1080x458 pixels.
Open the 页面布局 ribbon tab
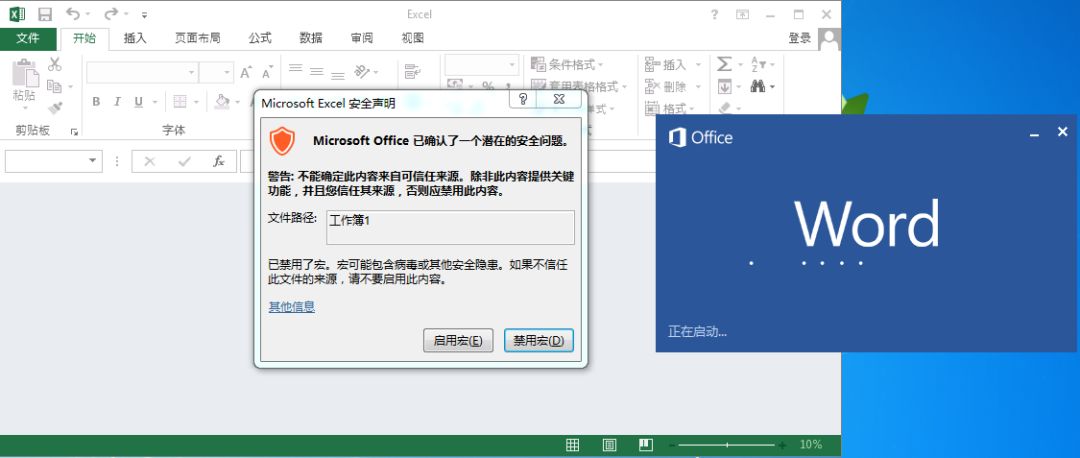click(x=198, y=39)
